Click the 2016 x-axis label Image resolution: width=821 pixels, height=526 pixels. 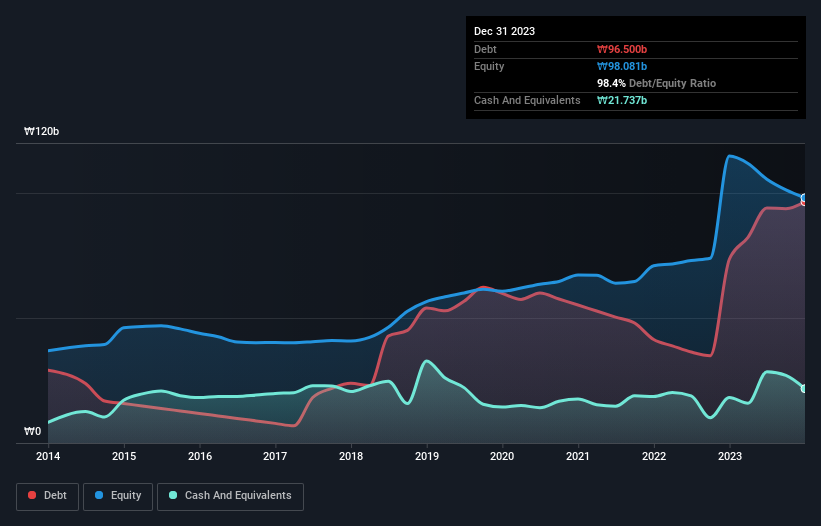click(x=200, y=456)
